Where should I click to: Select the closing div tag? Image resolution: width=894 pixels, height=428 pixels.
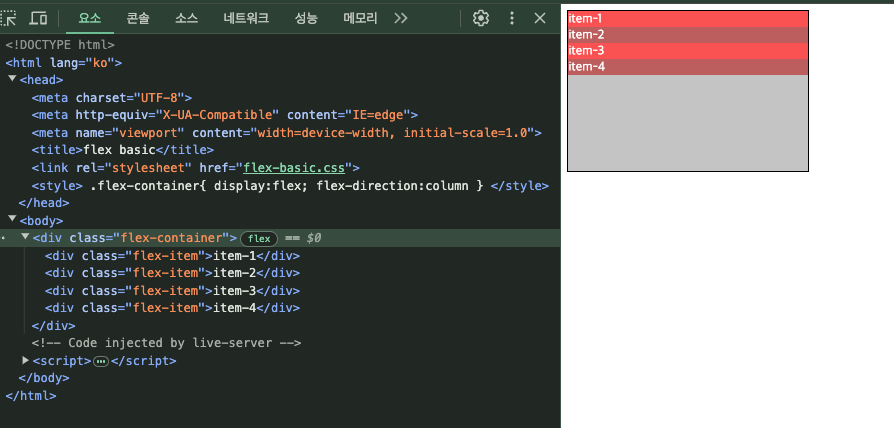tap(54, 326)
